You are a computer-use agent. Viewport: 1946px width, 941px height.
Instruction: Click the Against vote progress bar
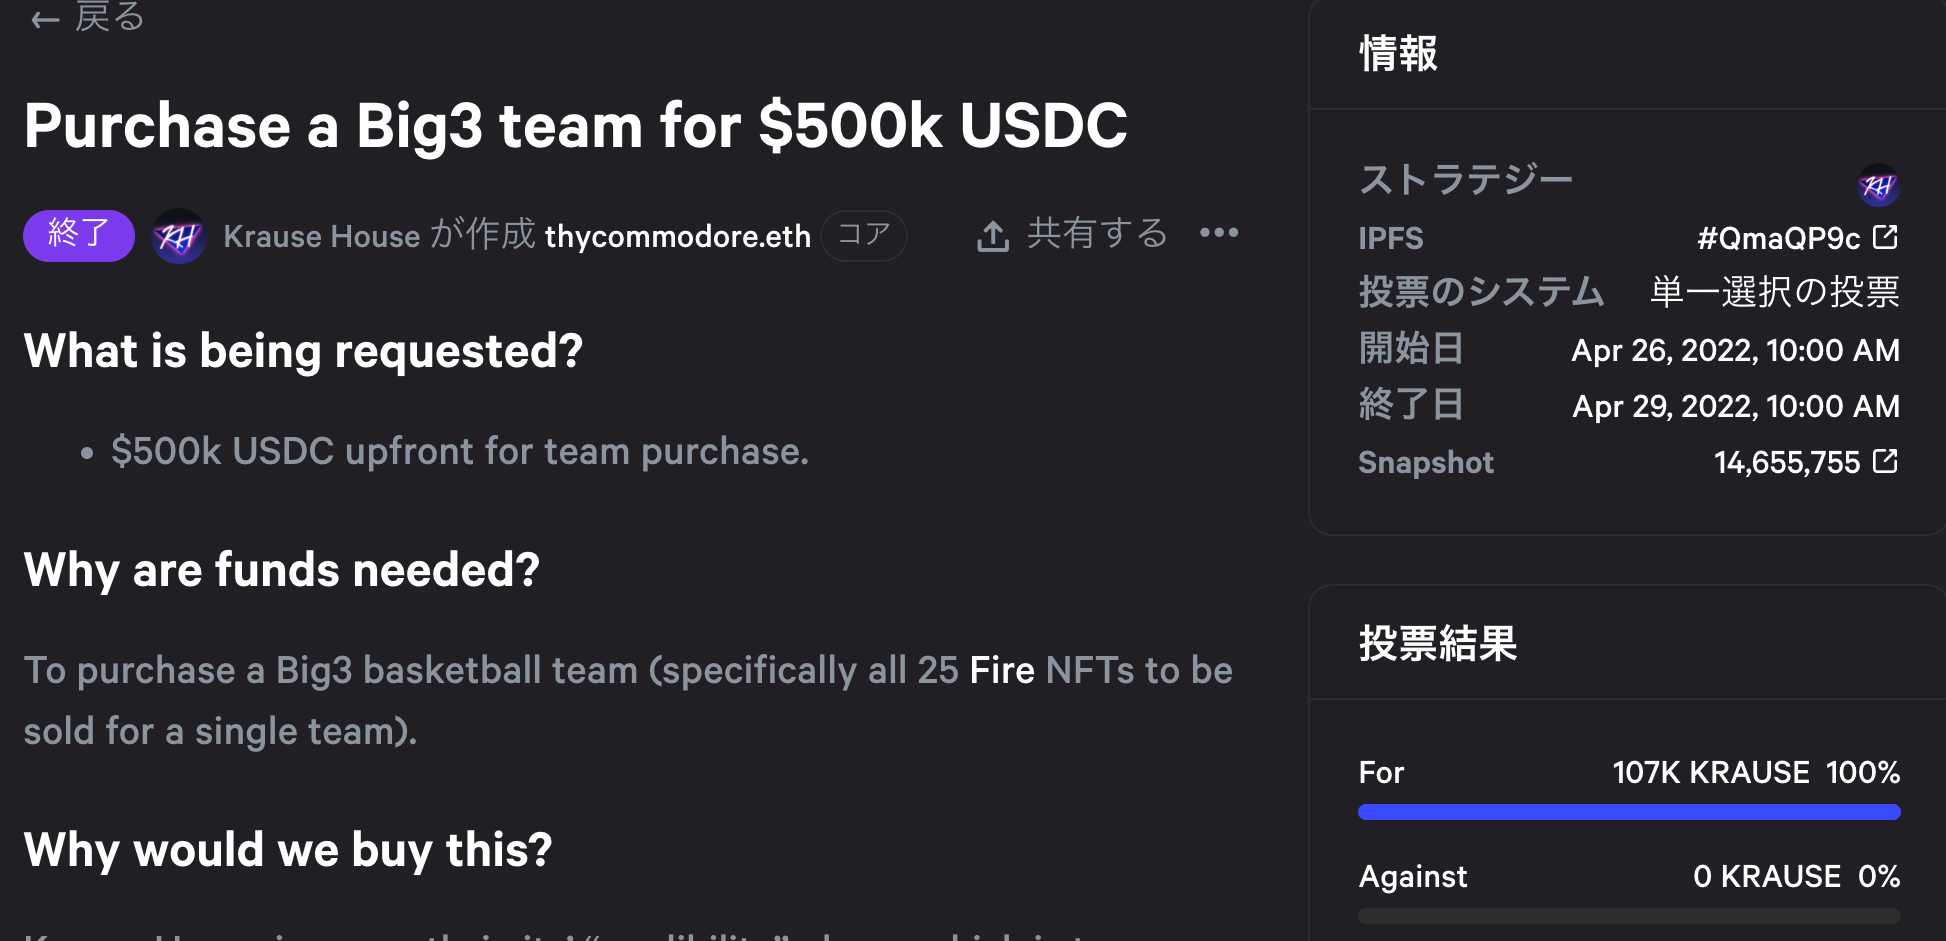1629,916
